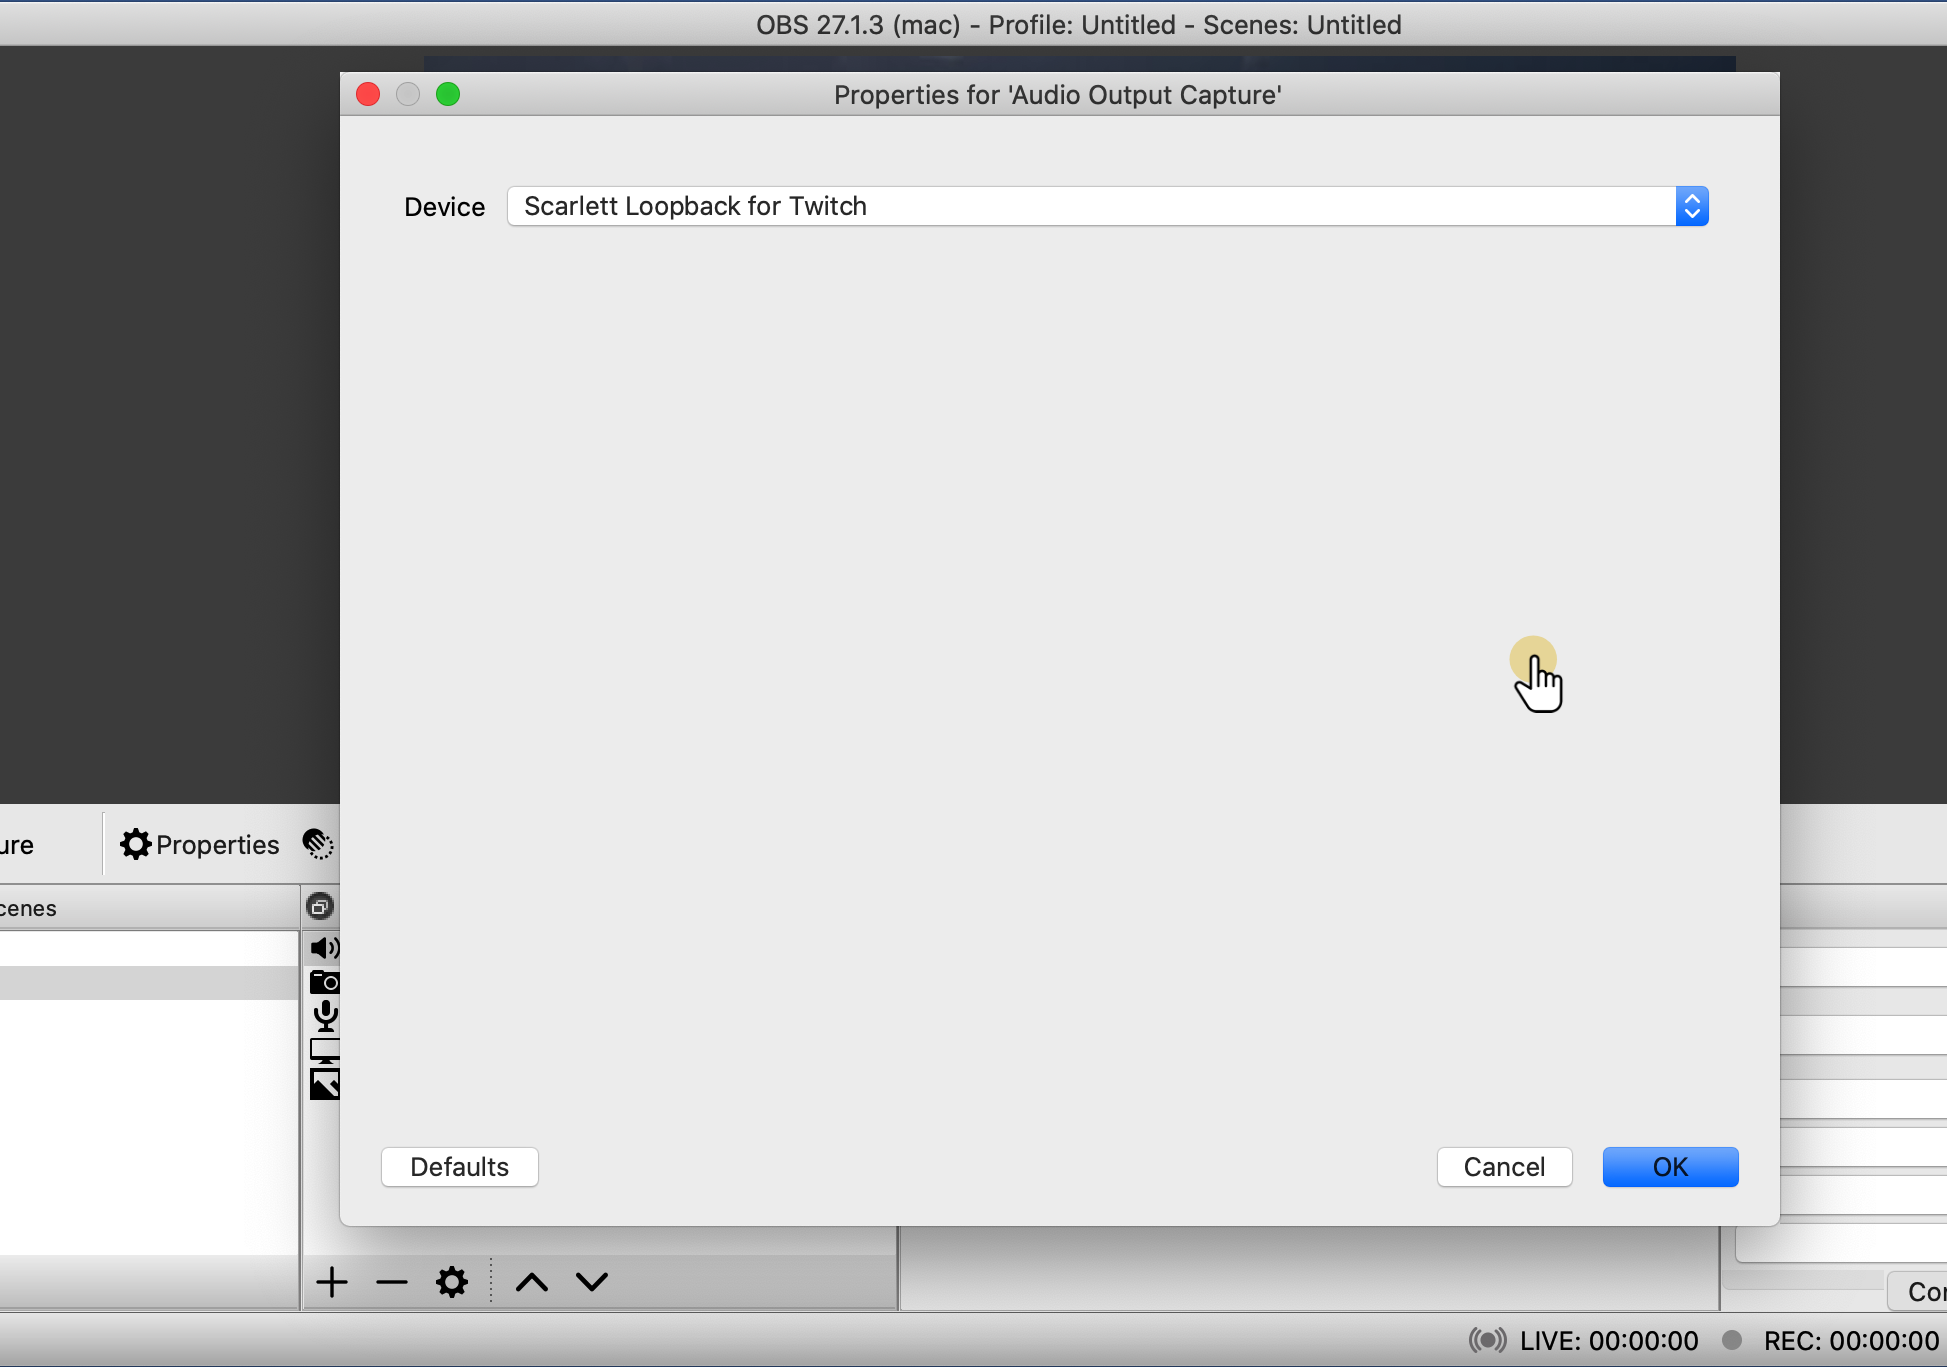Image resolution: width=1947 pixels, height=1367 pixels.
Task: Click the Defaults button
Action: [459, 1166]
